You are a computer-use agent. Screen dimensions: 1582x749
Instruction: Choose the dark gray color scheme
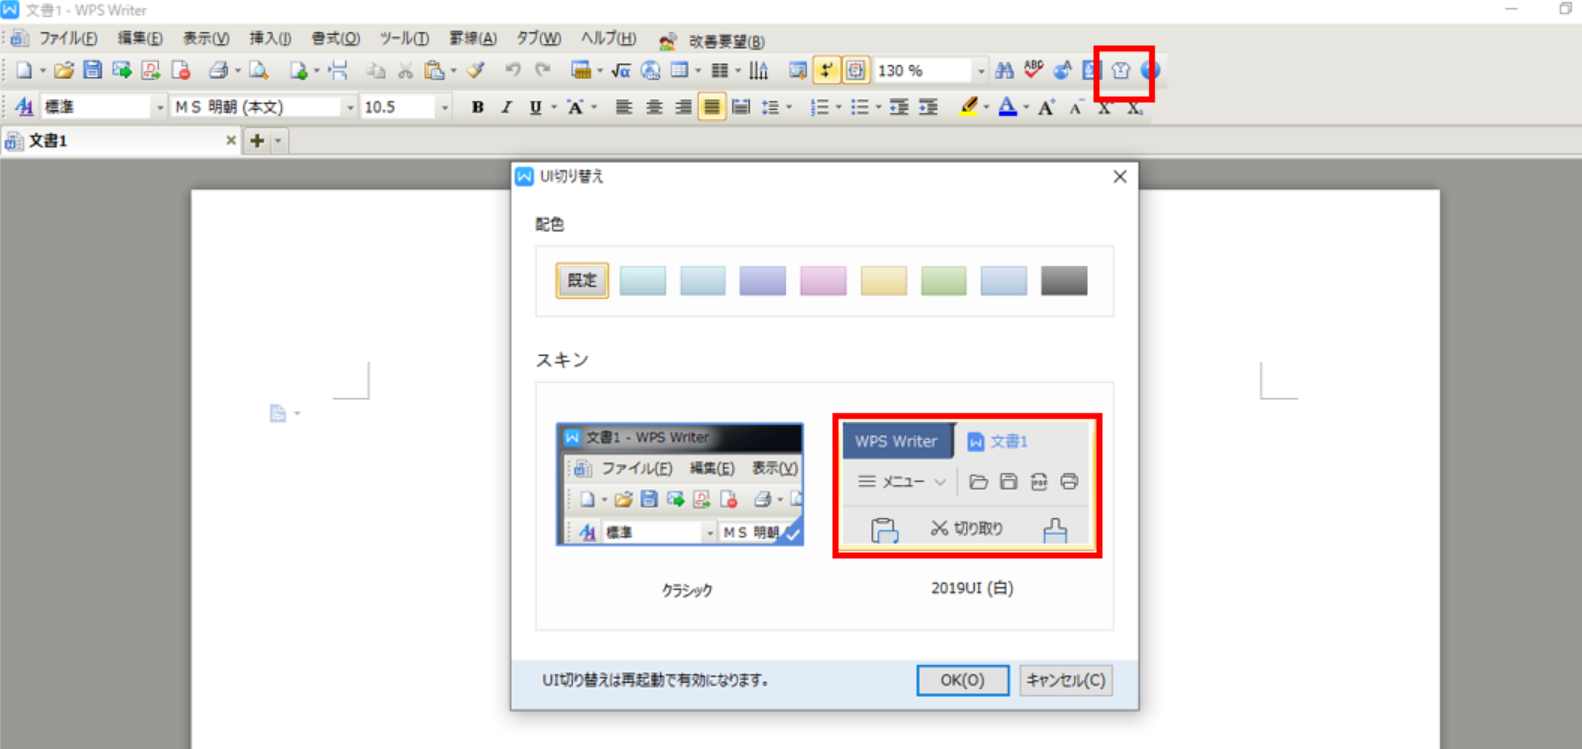[x=1064, y=281]
